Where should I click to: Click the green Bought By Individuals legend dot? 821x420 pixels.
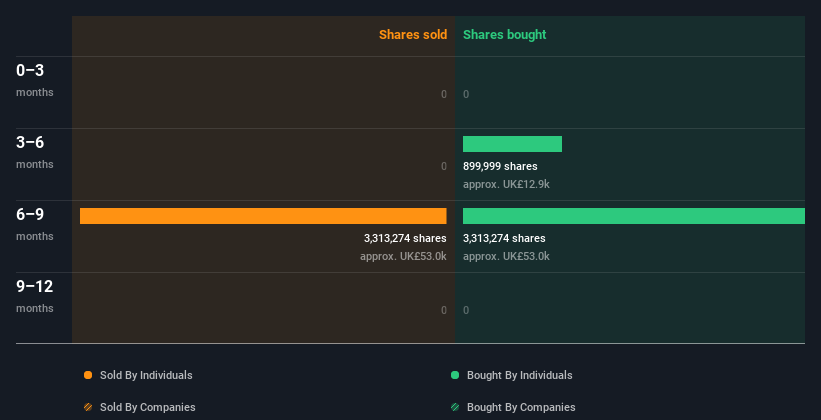(x=455, y=375)
